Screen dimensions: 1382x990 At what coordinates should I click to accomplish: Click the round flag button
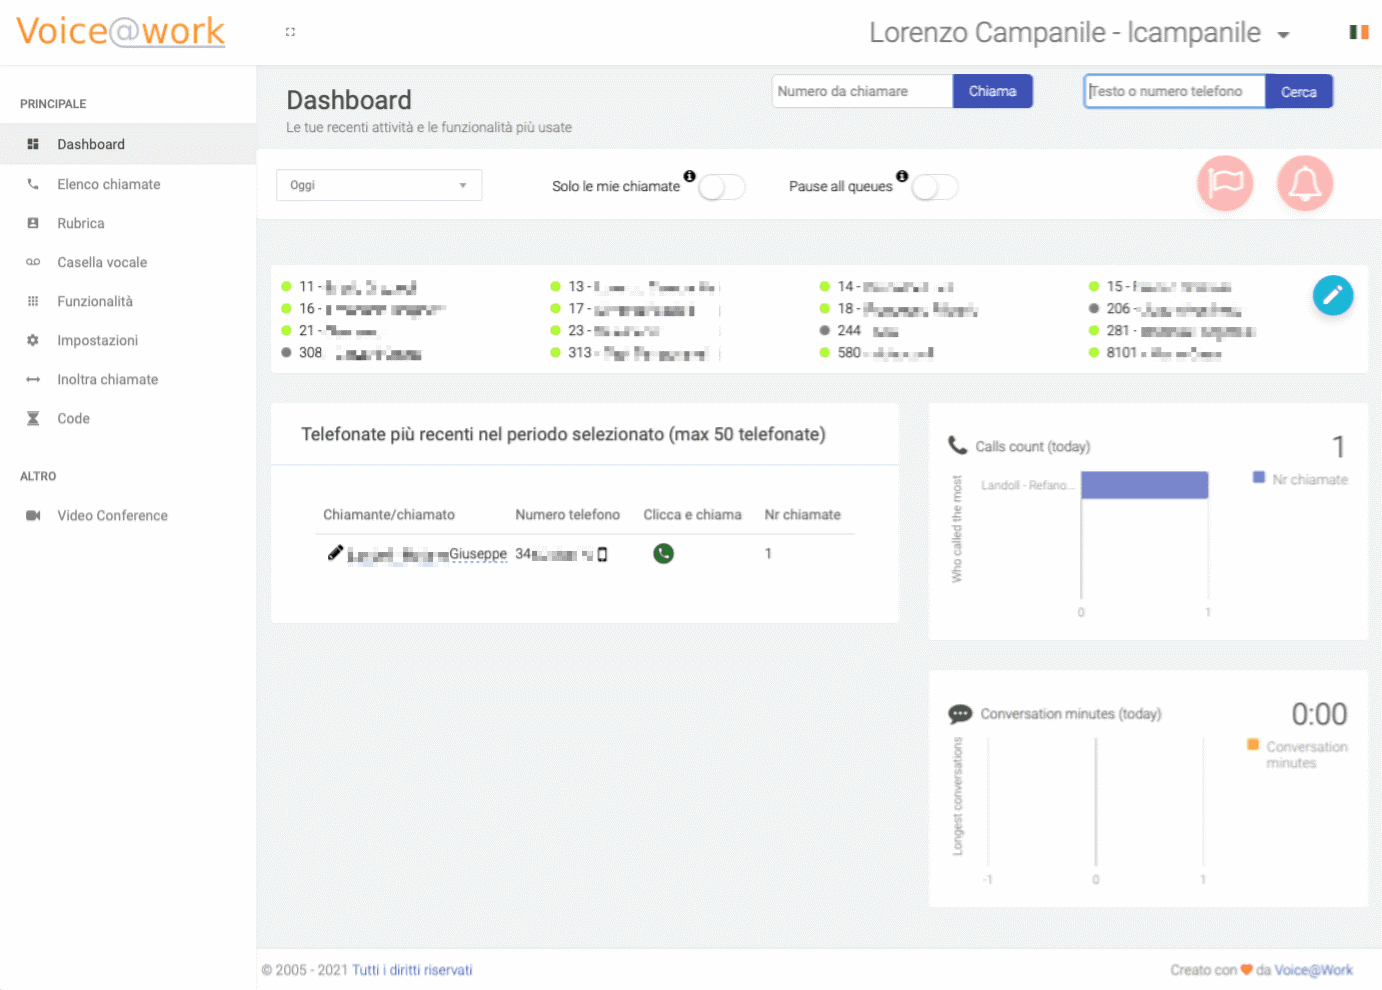[1225, 183]
